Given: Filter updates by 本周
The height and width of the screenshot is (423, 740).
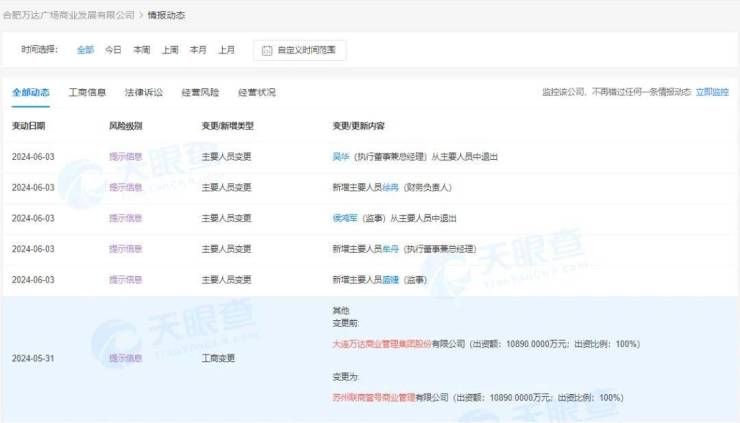Looking at the screenshot, I should 141,49.
